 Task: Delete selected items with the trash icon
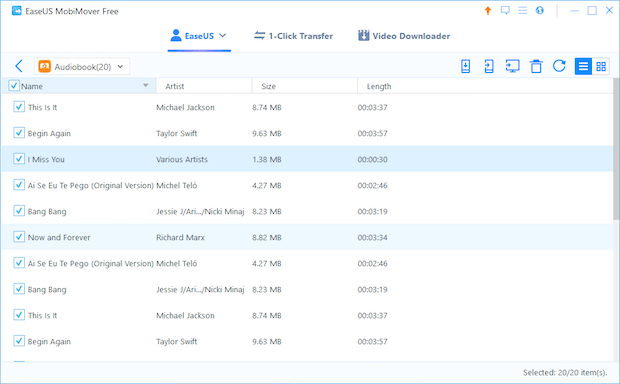click(536, 66)
